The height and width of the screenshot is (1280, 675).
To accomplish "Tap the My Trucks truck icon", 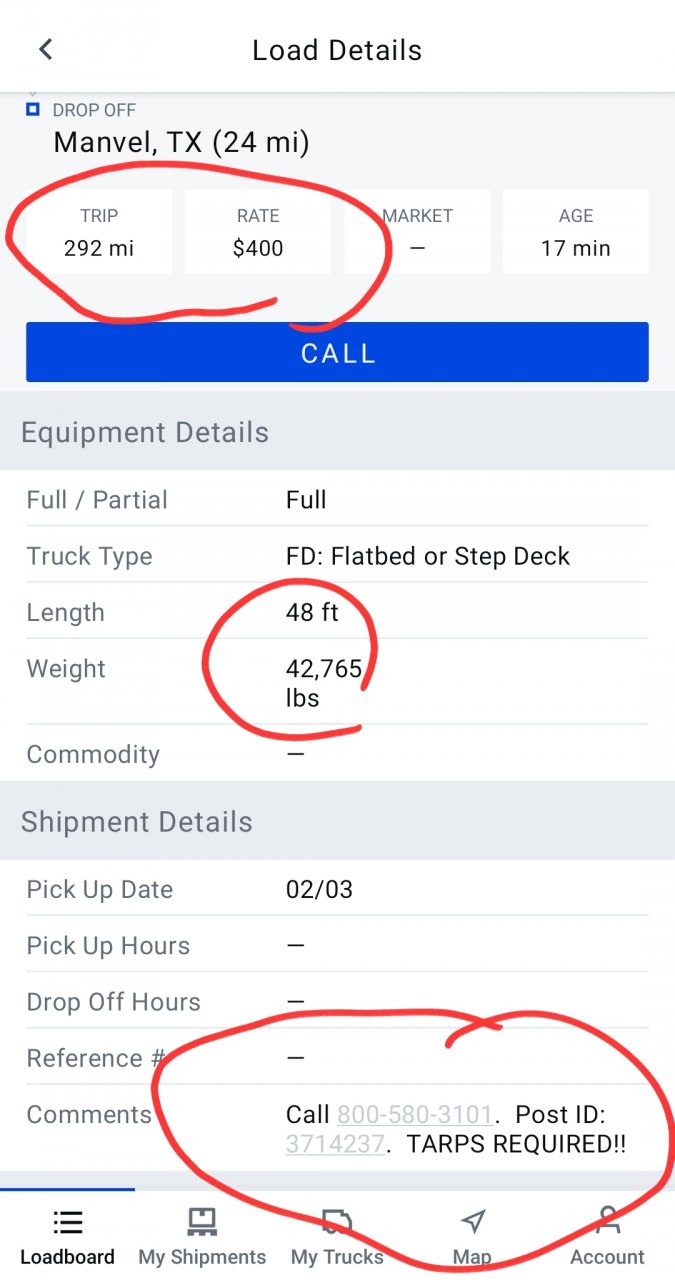I will pyautogui.click(x=337, y=1222).
